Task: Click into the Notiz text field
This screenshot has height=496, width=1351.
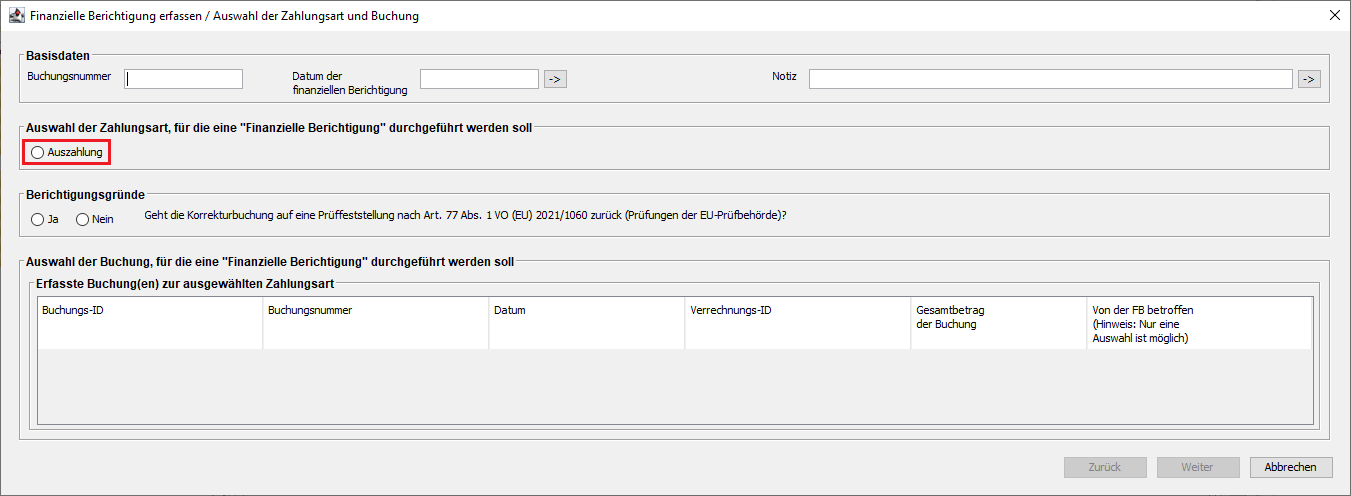Action: coord(1050,79)
